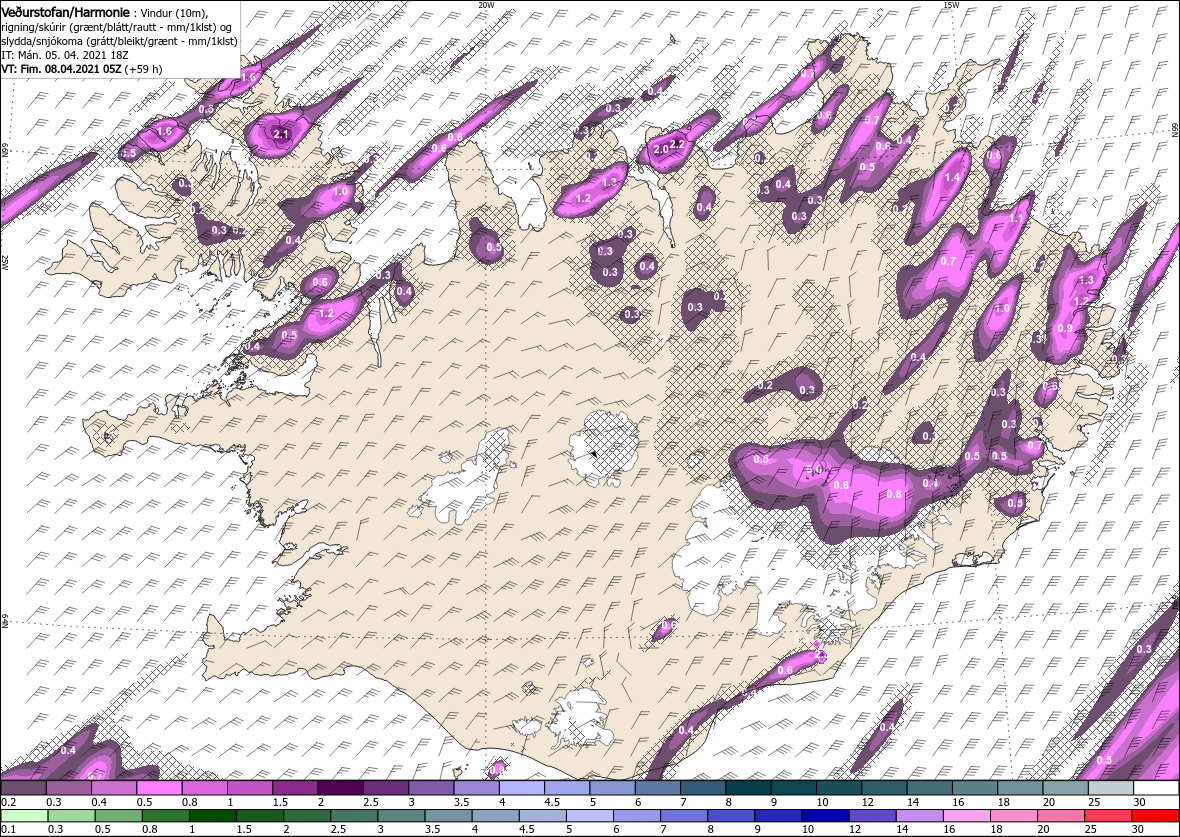Click the '1.4' precipitation value on the map
The height and width of the screenshot is (837, 1180).
(x=953, y=178)
